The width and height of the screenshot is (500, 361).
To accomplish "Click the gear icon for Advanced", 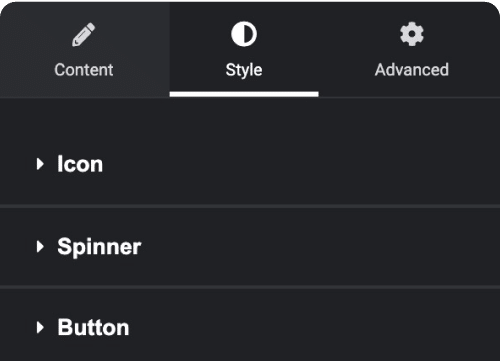I will pyautogui.click(x=412, y=34).
